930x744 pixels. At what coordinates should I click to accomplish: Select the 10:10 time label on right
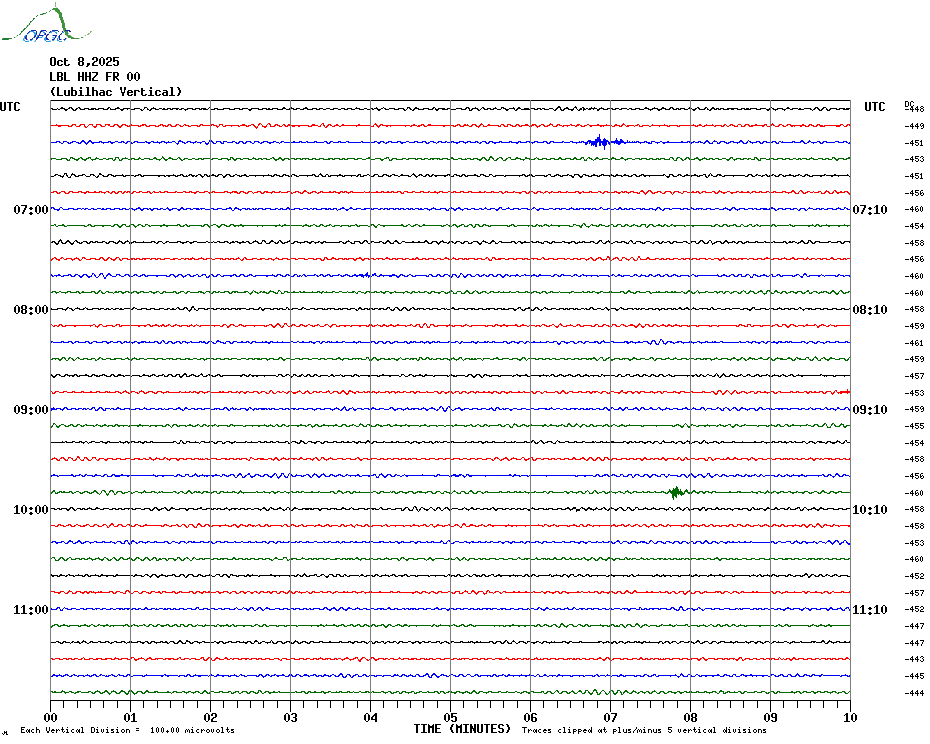pyautogui.click(x=868, y=510)
